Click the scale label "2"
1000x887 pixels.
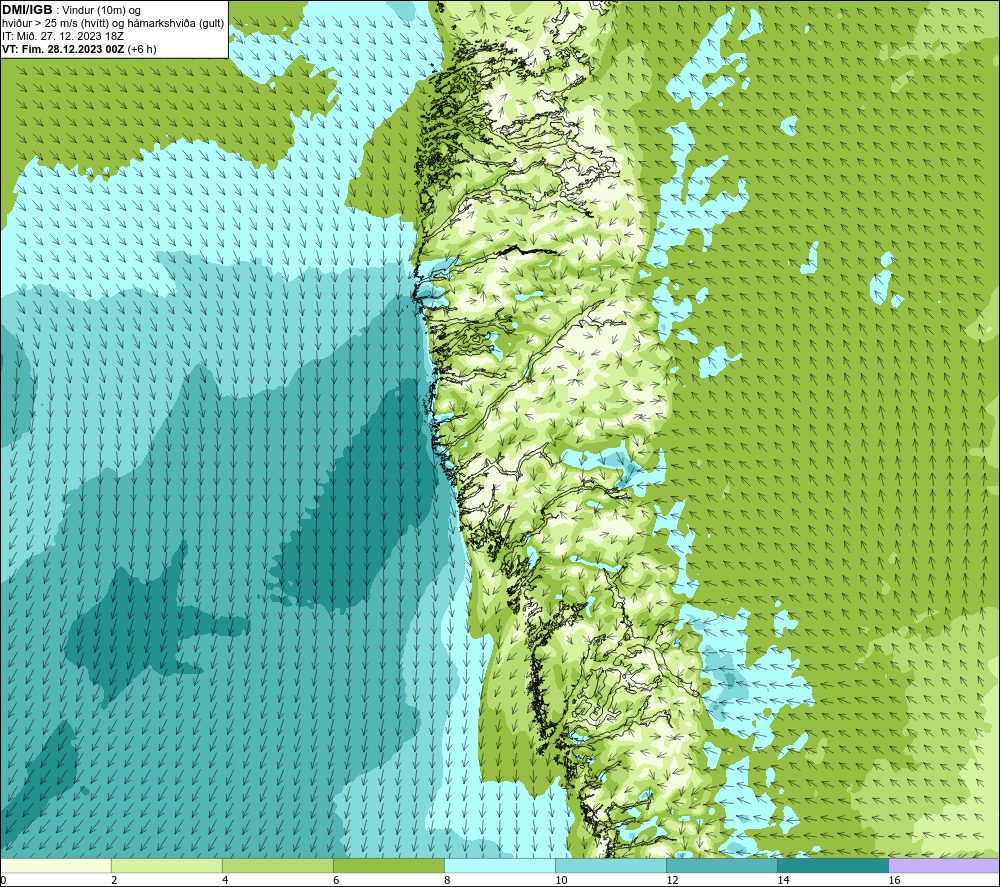click(x=114, y=881)
